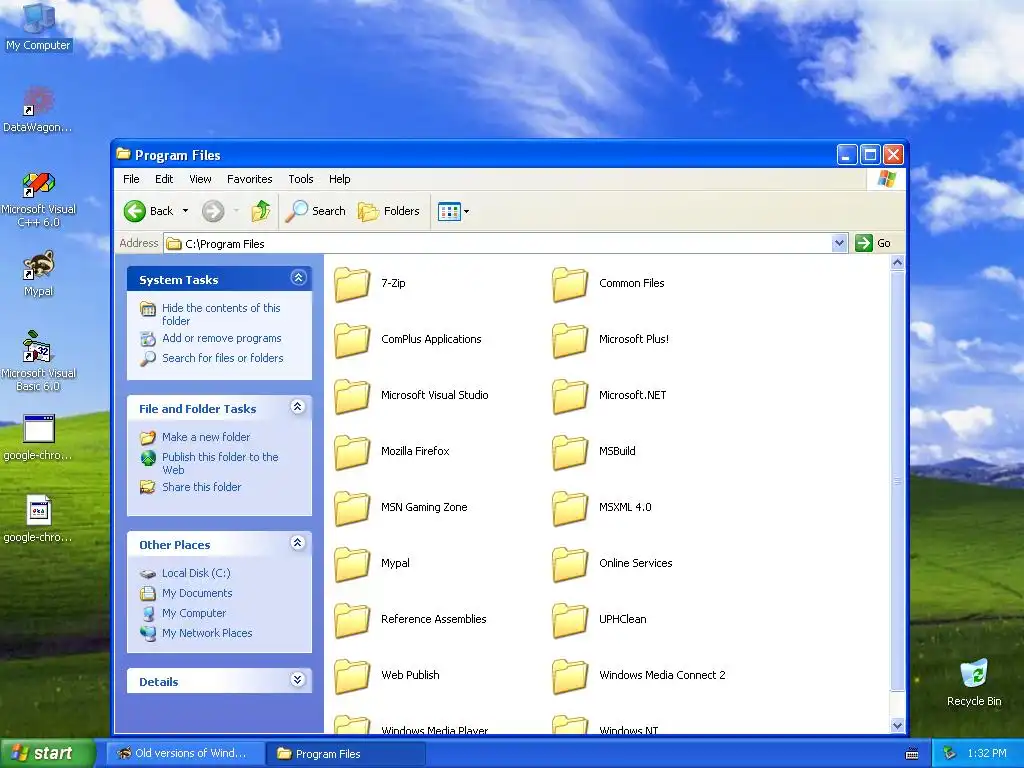Switch to Old versions of Wind... taskbar item
The width and height of the screenshot is (1024, 768).
186,753
